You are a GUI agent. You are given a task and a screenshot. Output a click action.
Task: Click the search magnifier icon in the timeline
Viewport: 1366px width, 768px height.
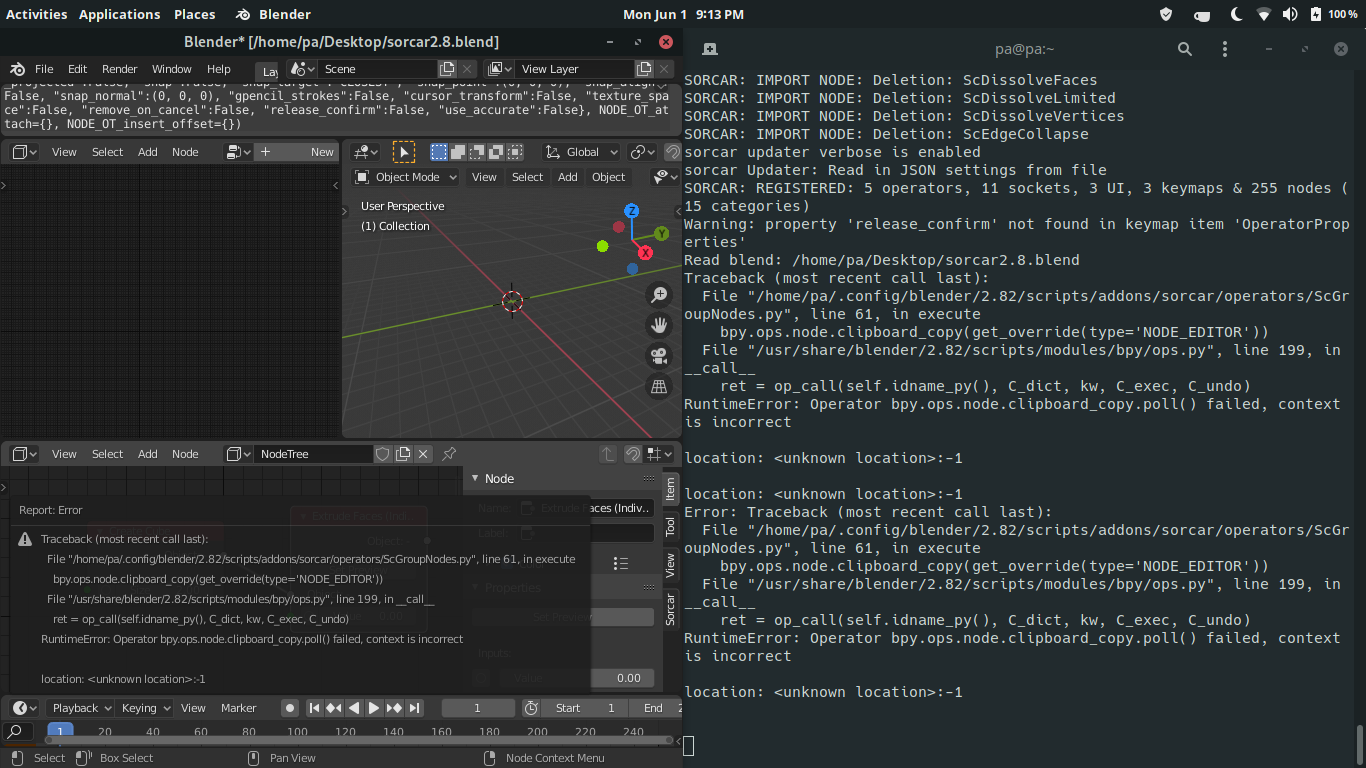16,732
